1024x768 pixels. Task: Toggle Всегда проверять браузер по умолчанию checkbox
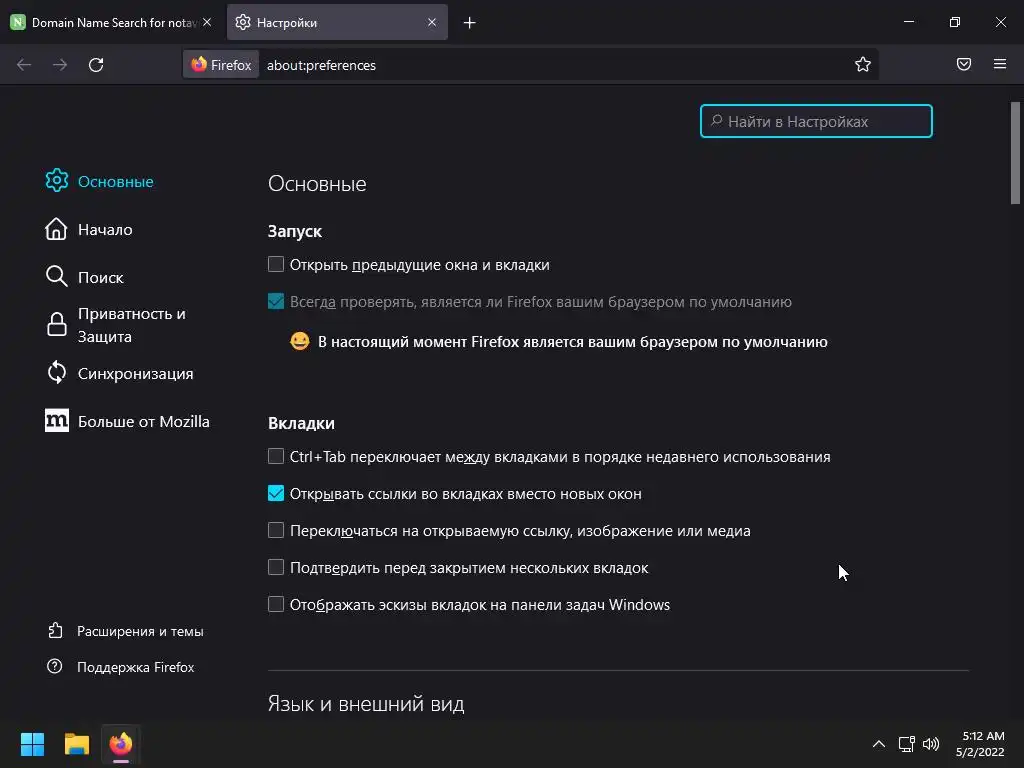click(276, 301)
